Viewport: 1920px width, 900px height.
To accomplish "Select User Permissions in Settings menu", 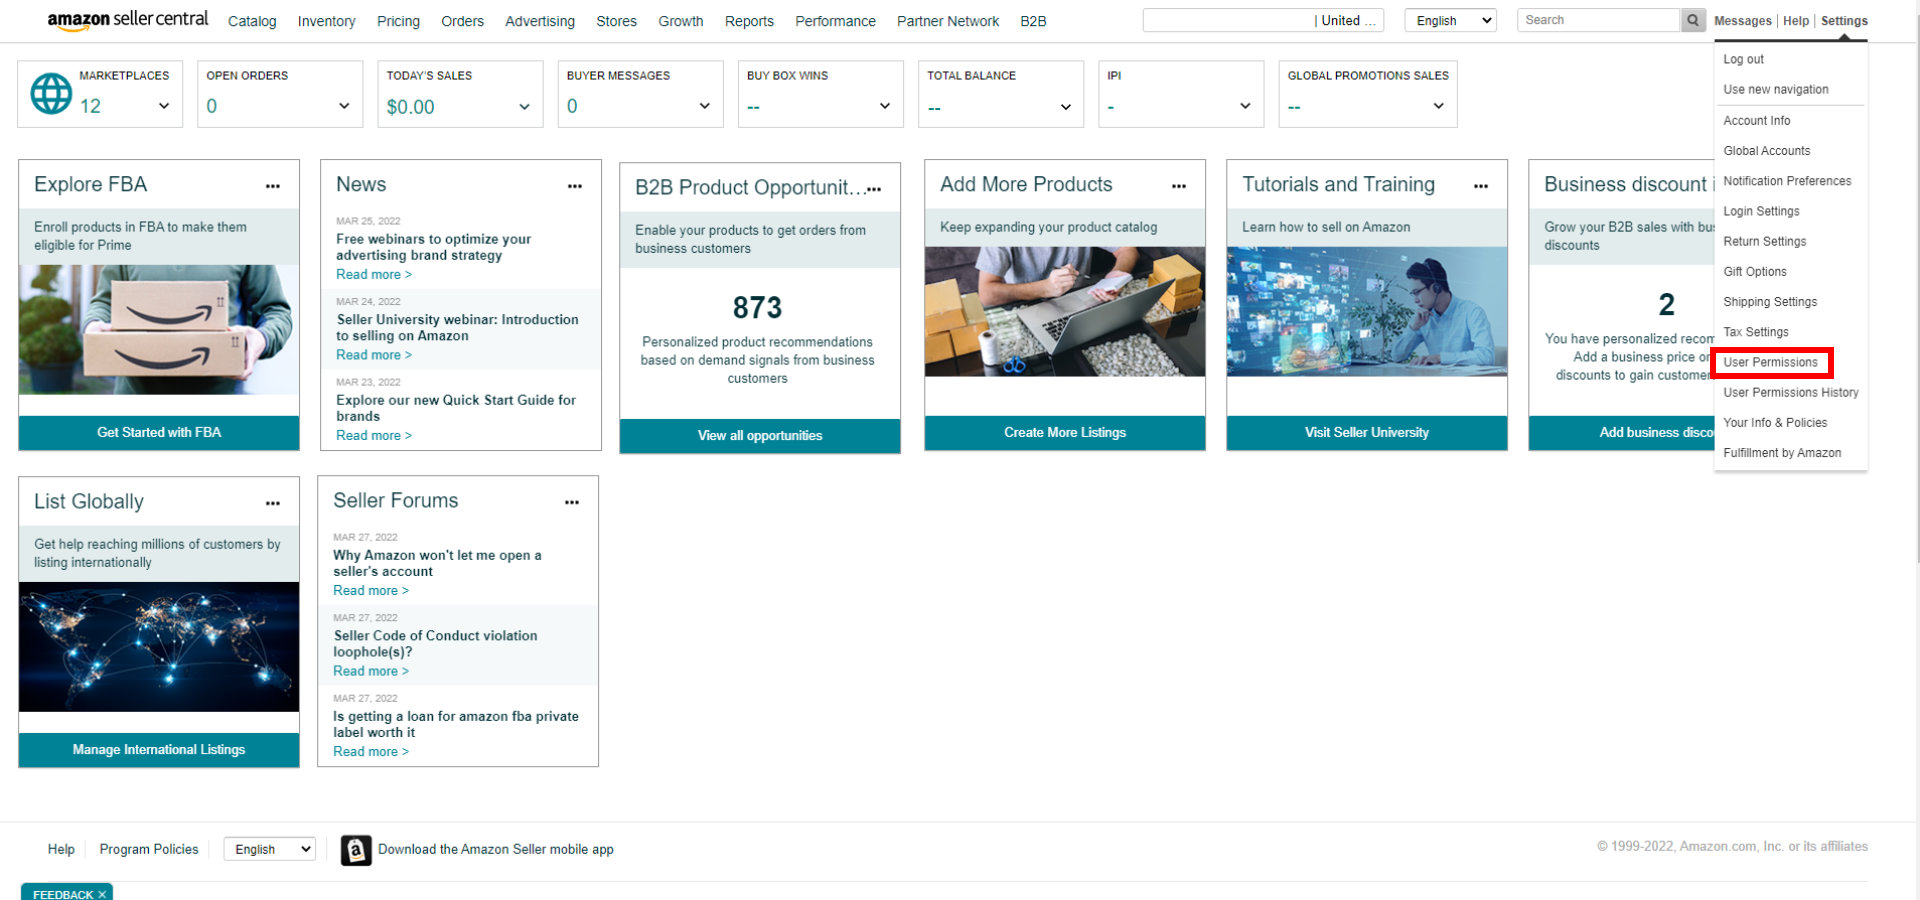I will [x=1770, y=362].
